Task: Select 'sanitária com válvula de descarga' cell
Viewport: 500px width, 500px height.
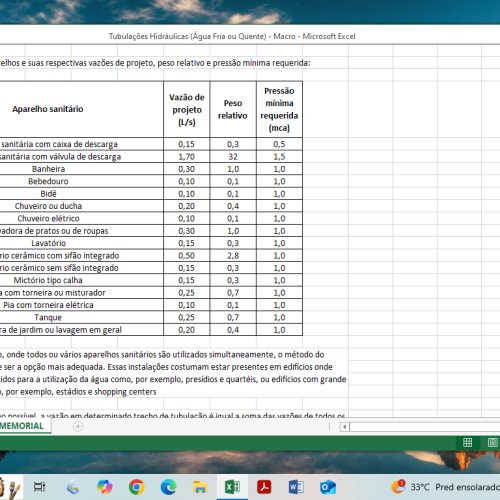Action: coord(82,157)
